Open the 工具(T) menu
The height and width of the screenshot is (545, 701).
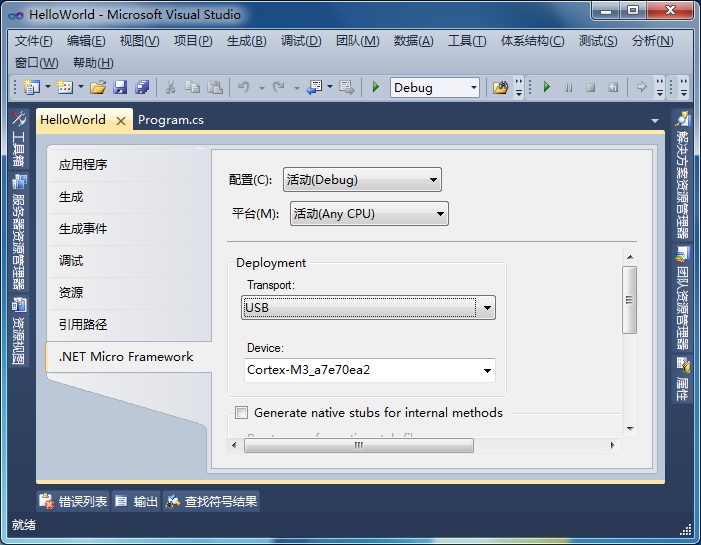467,41
